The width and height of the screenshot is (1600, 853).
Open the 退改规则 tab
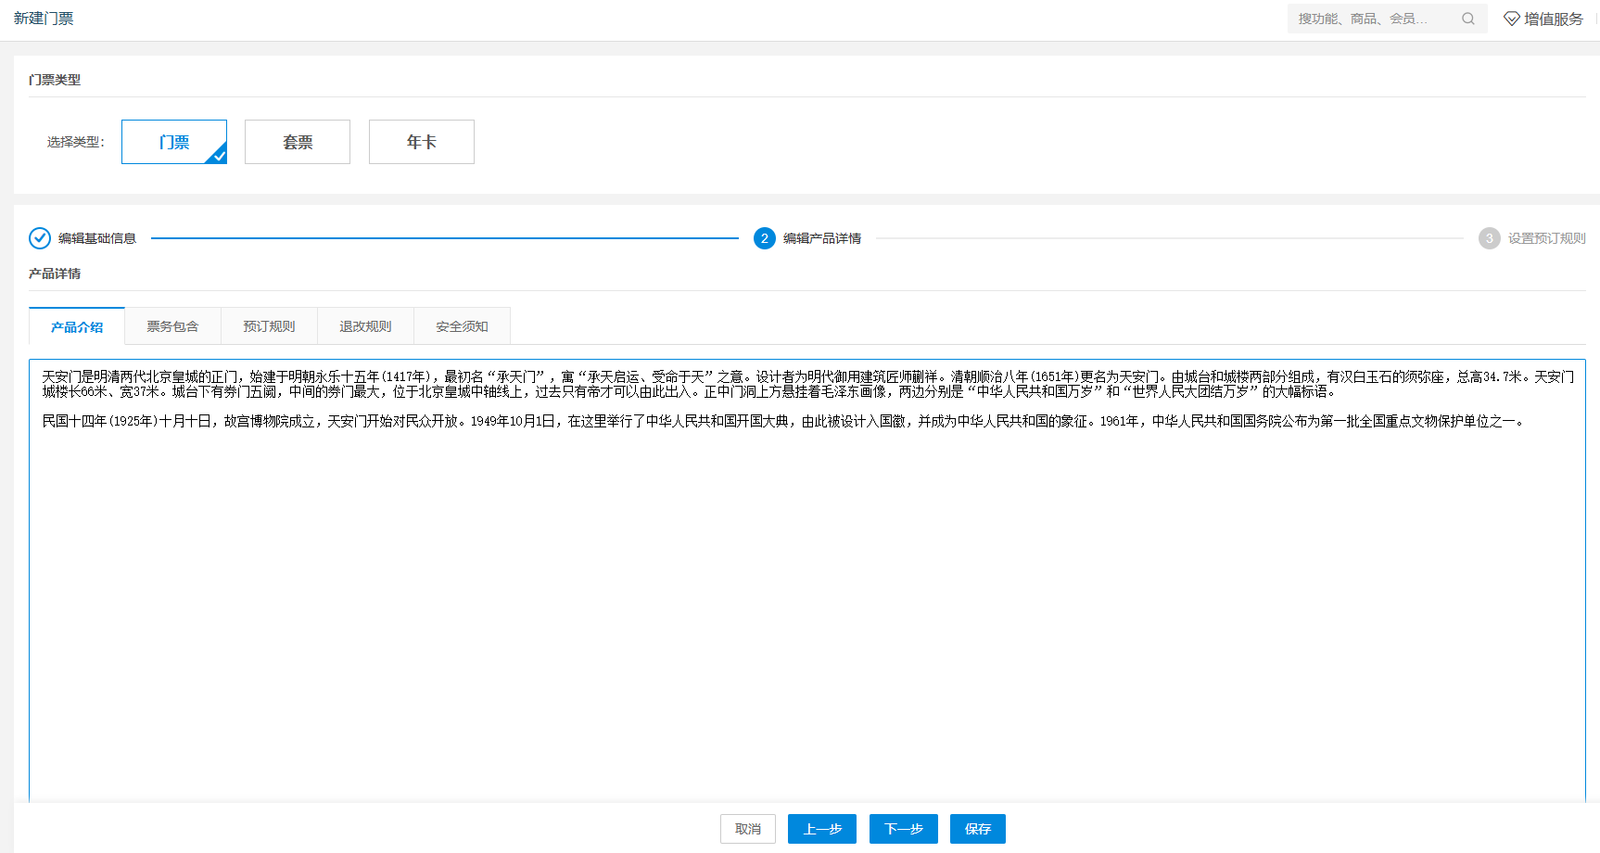pyautogui.click(x=365, y=327)
